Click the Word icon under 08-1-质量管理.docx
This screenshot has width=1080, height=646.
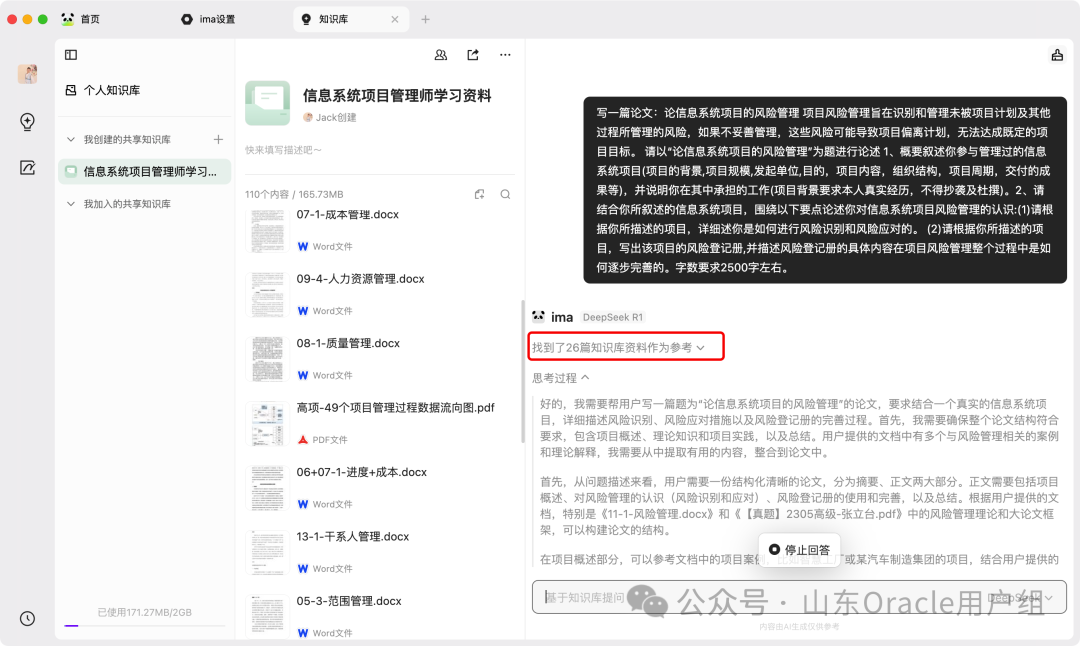pos(302,375)
